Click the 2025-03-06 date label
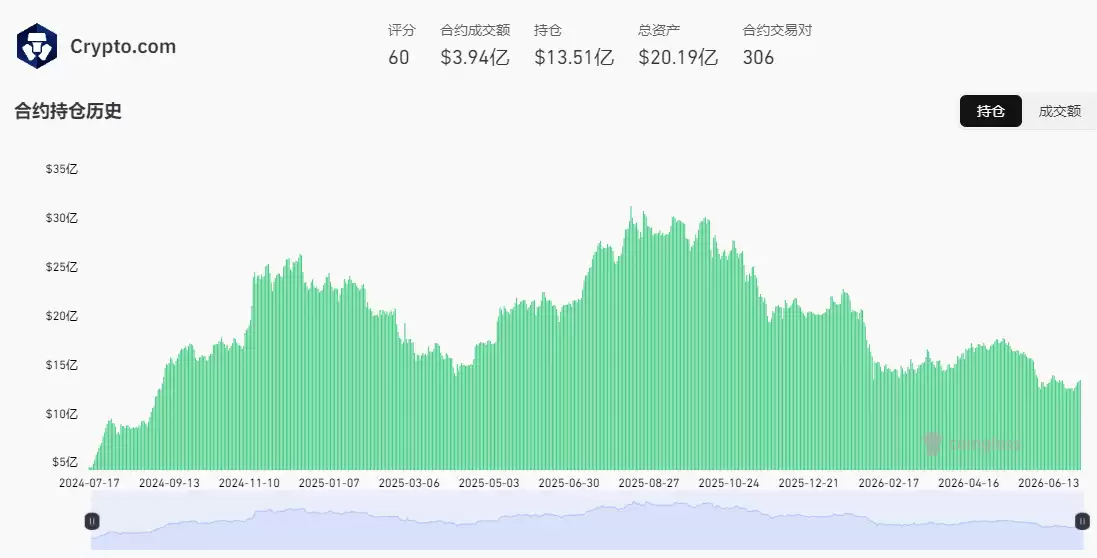 pyautogui.click(x=409, y=483)
